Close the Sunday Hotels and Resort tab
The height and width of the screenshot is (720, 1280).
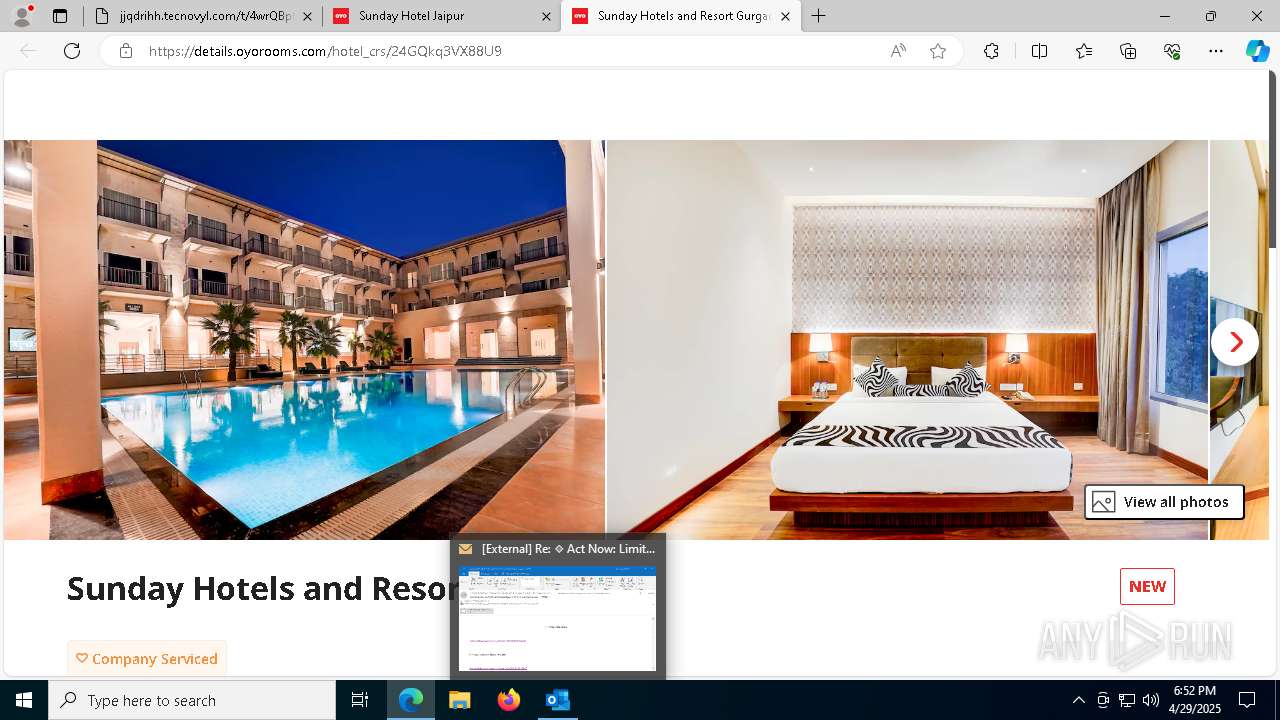coord(785,16)
